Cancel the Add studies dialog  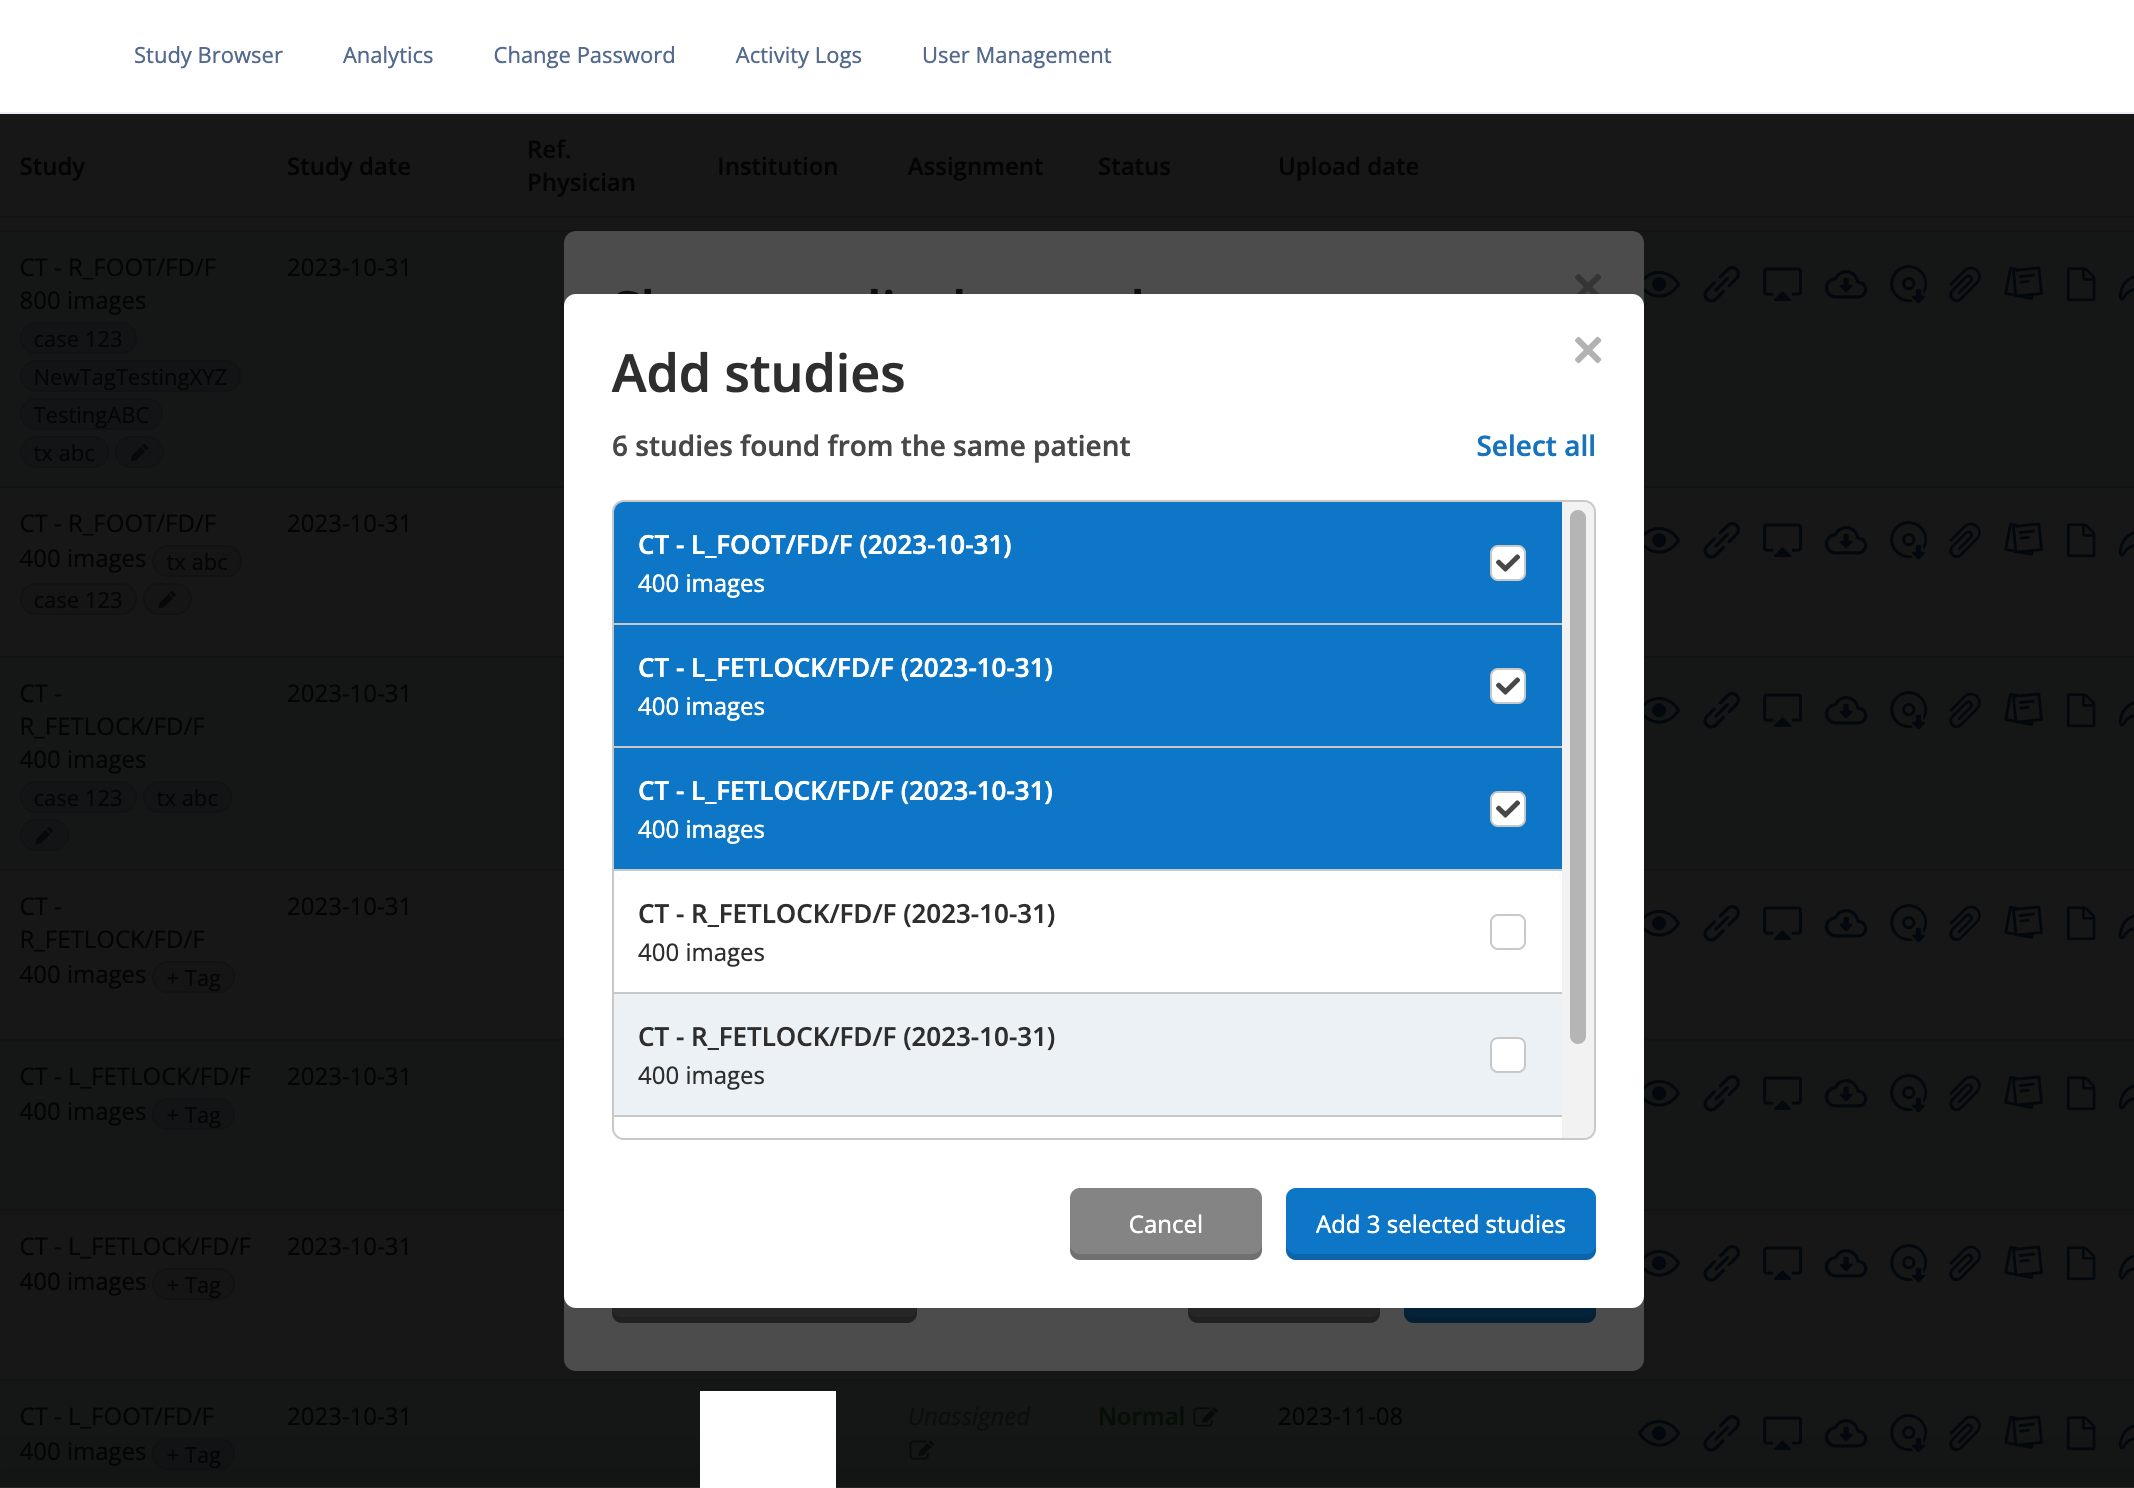click(1165, 1224)
